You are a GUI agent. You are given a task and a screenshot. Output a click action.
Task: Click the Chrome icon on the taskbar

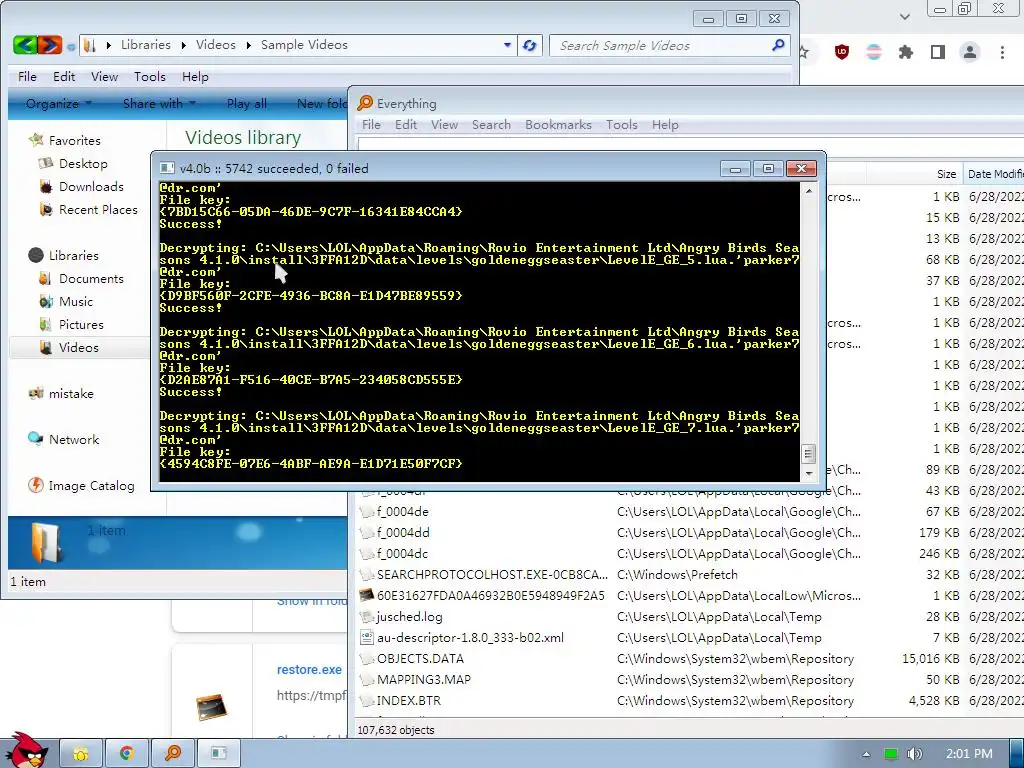pyautogui.click(x=127, y=754)
